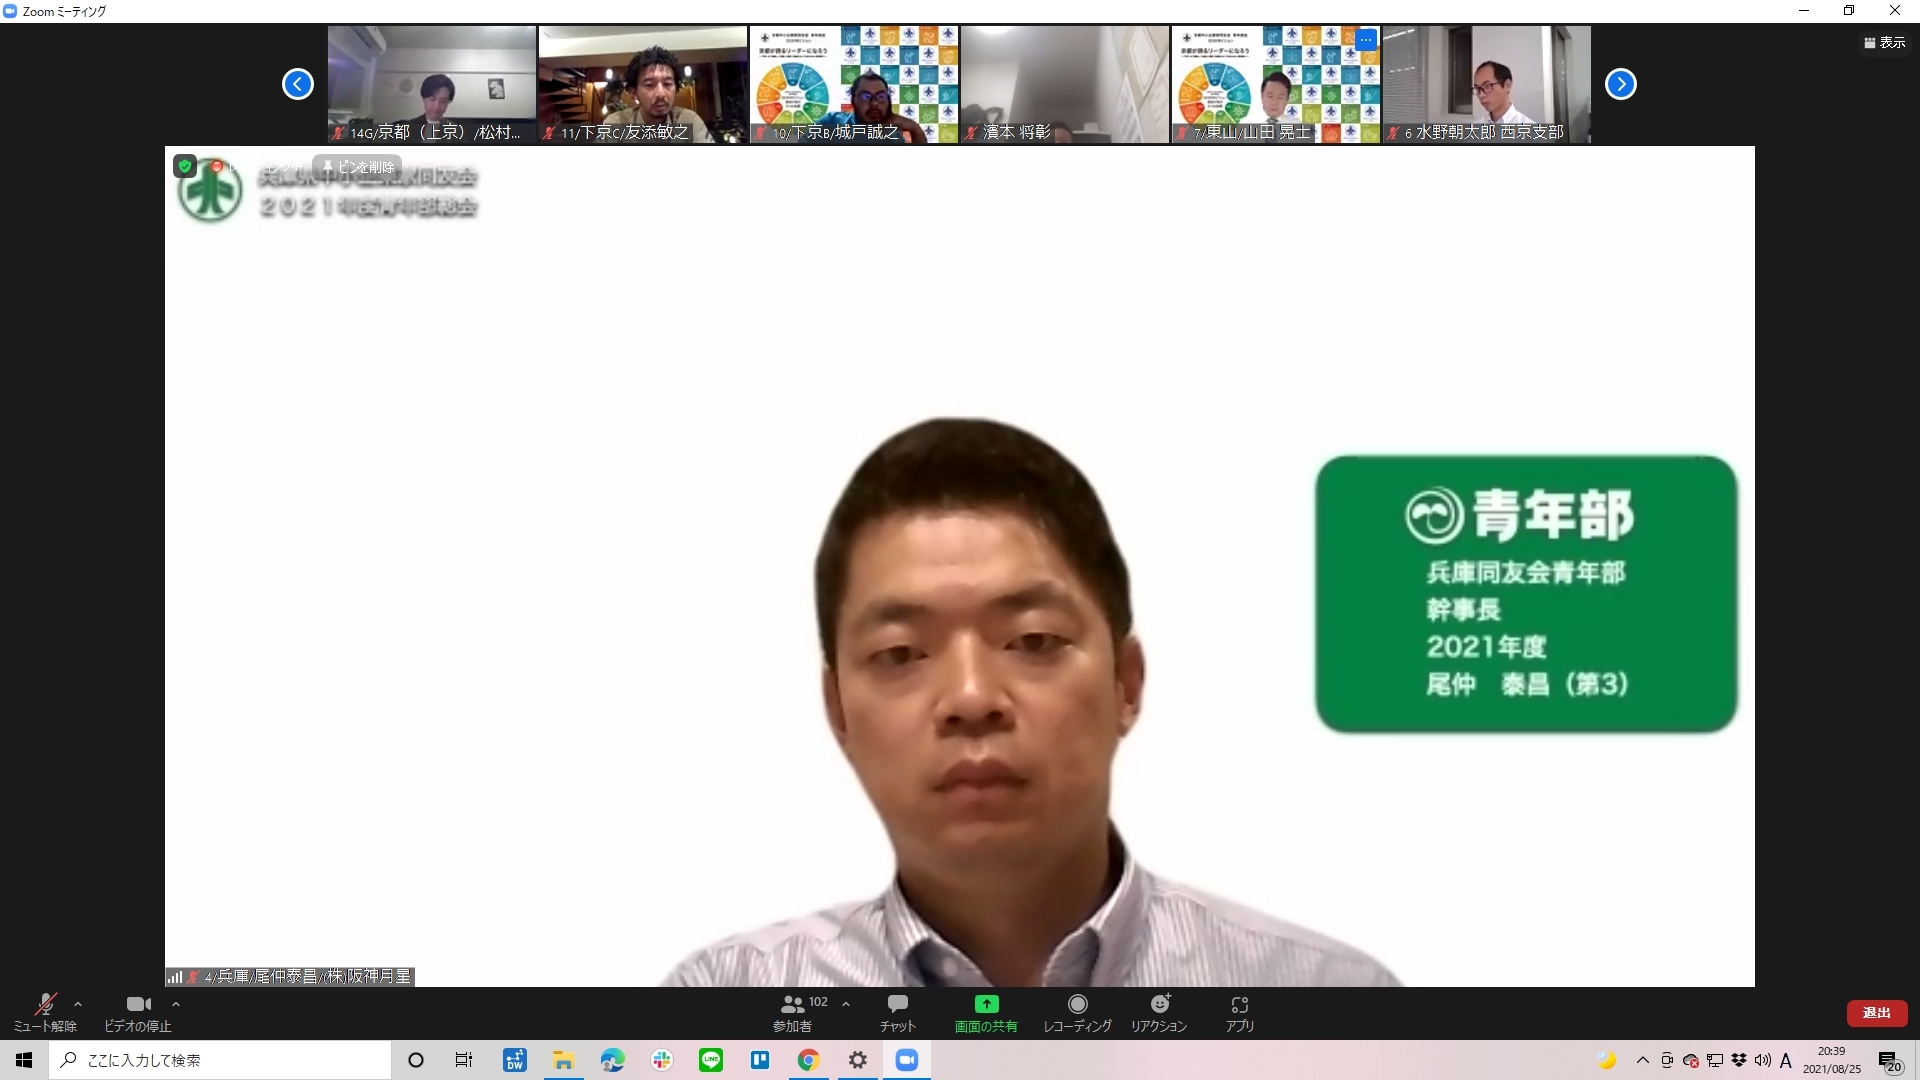The height and width of the screenshot is (1080, 1920).
Task: Open notification center with 20 badge
Action: [1889, 1061]
